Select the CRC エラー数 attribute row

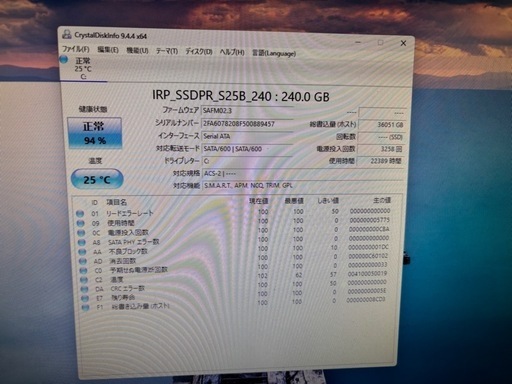(234, 286)
